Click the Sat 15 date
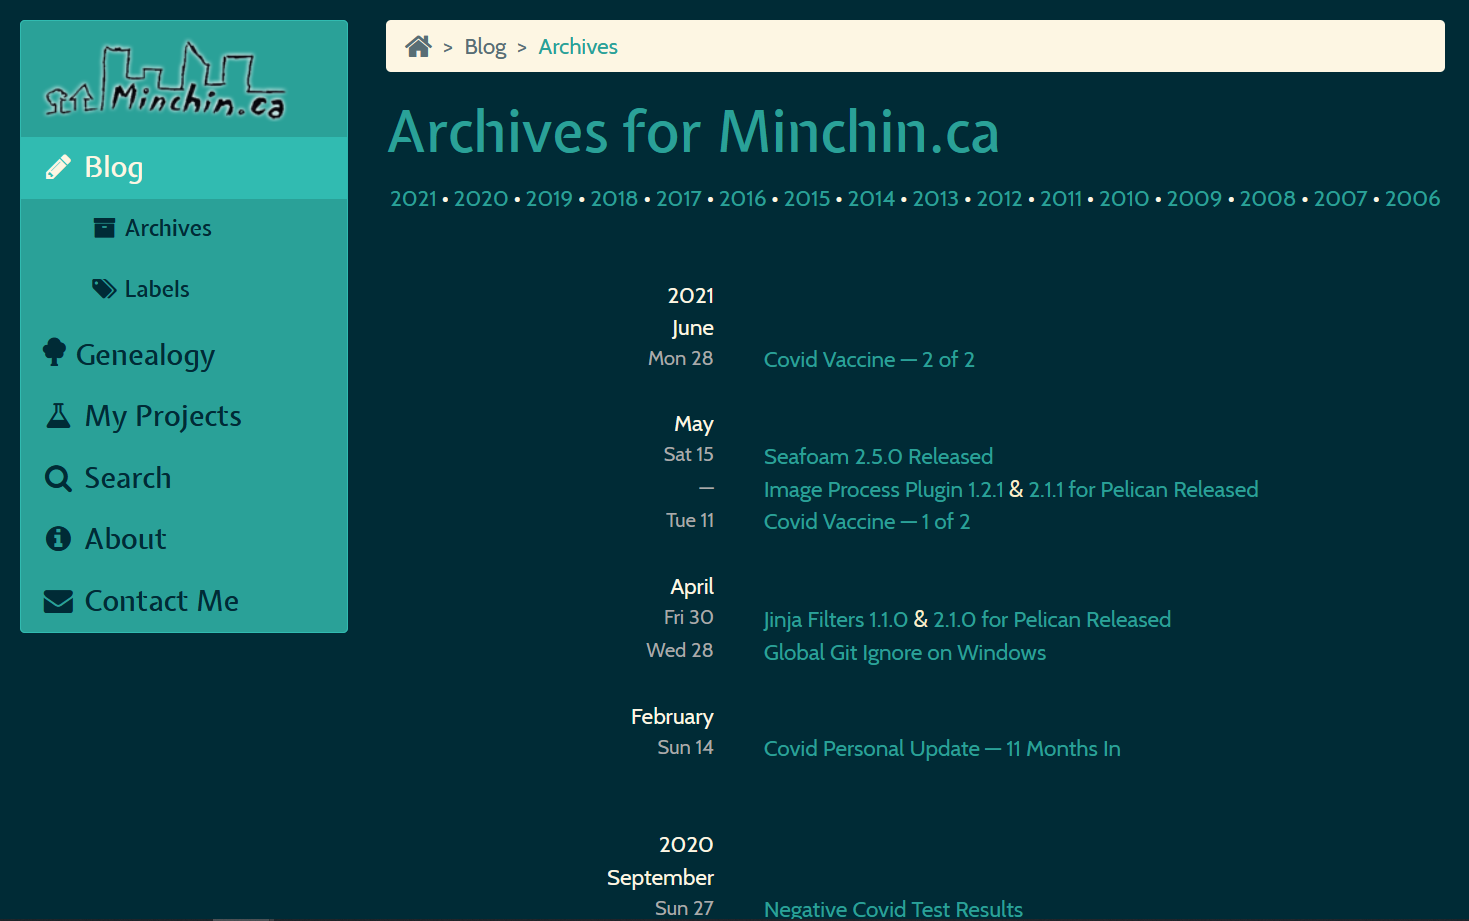 (688, 454)
